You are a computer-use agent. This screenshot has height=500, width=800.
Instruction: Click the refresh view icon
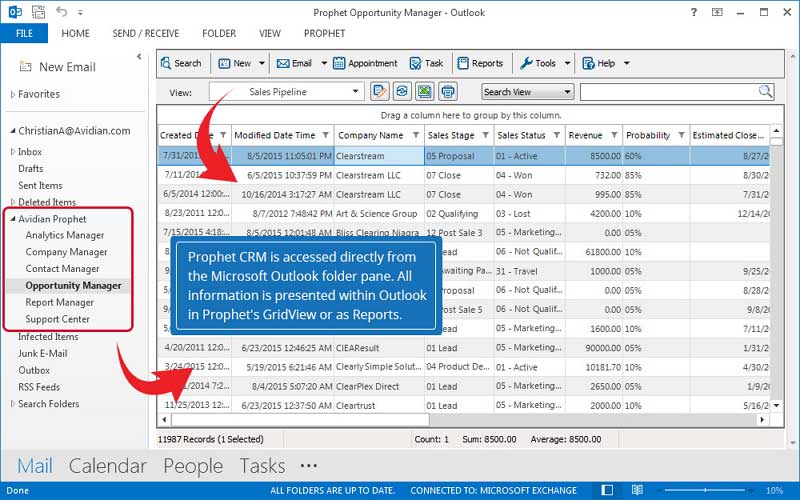tap(402, 92)
